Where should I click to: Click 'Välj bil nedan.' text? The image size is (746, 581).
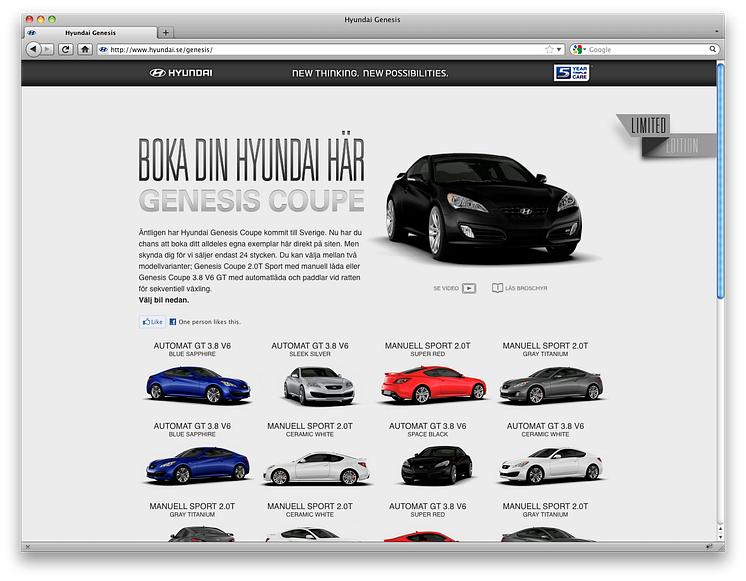click(164, 300)
